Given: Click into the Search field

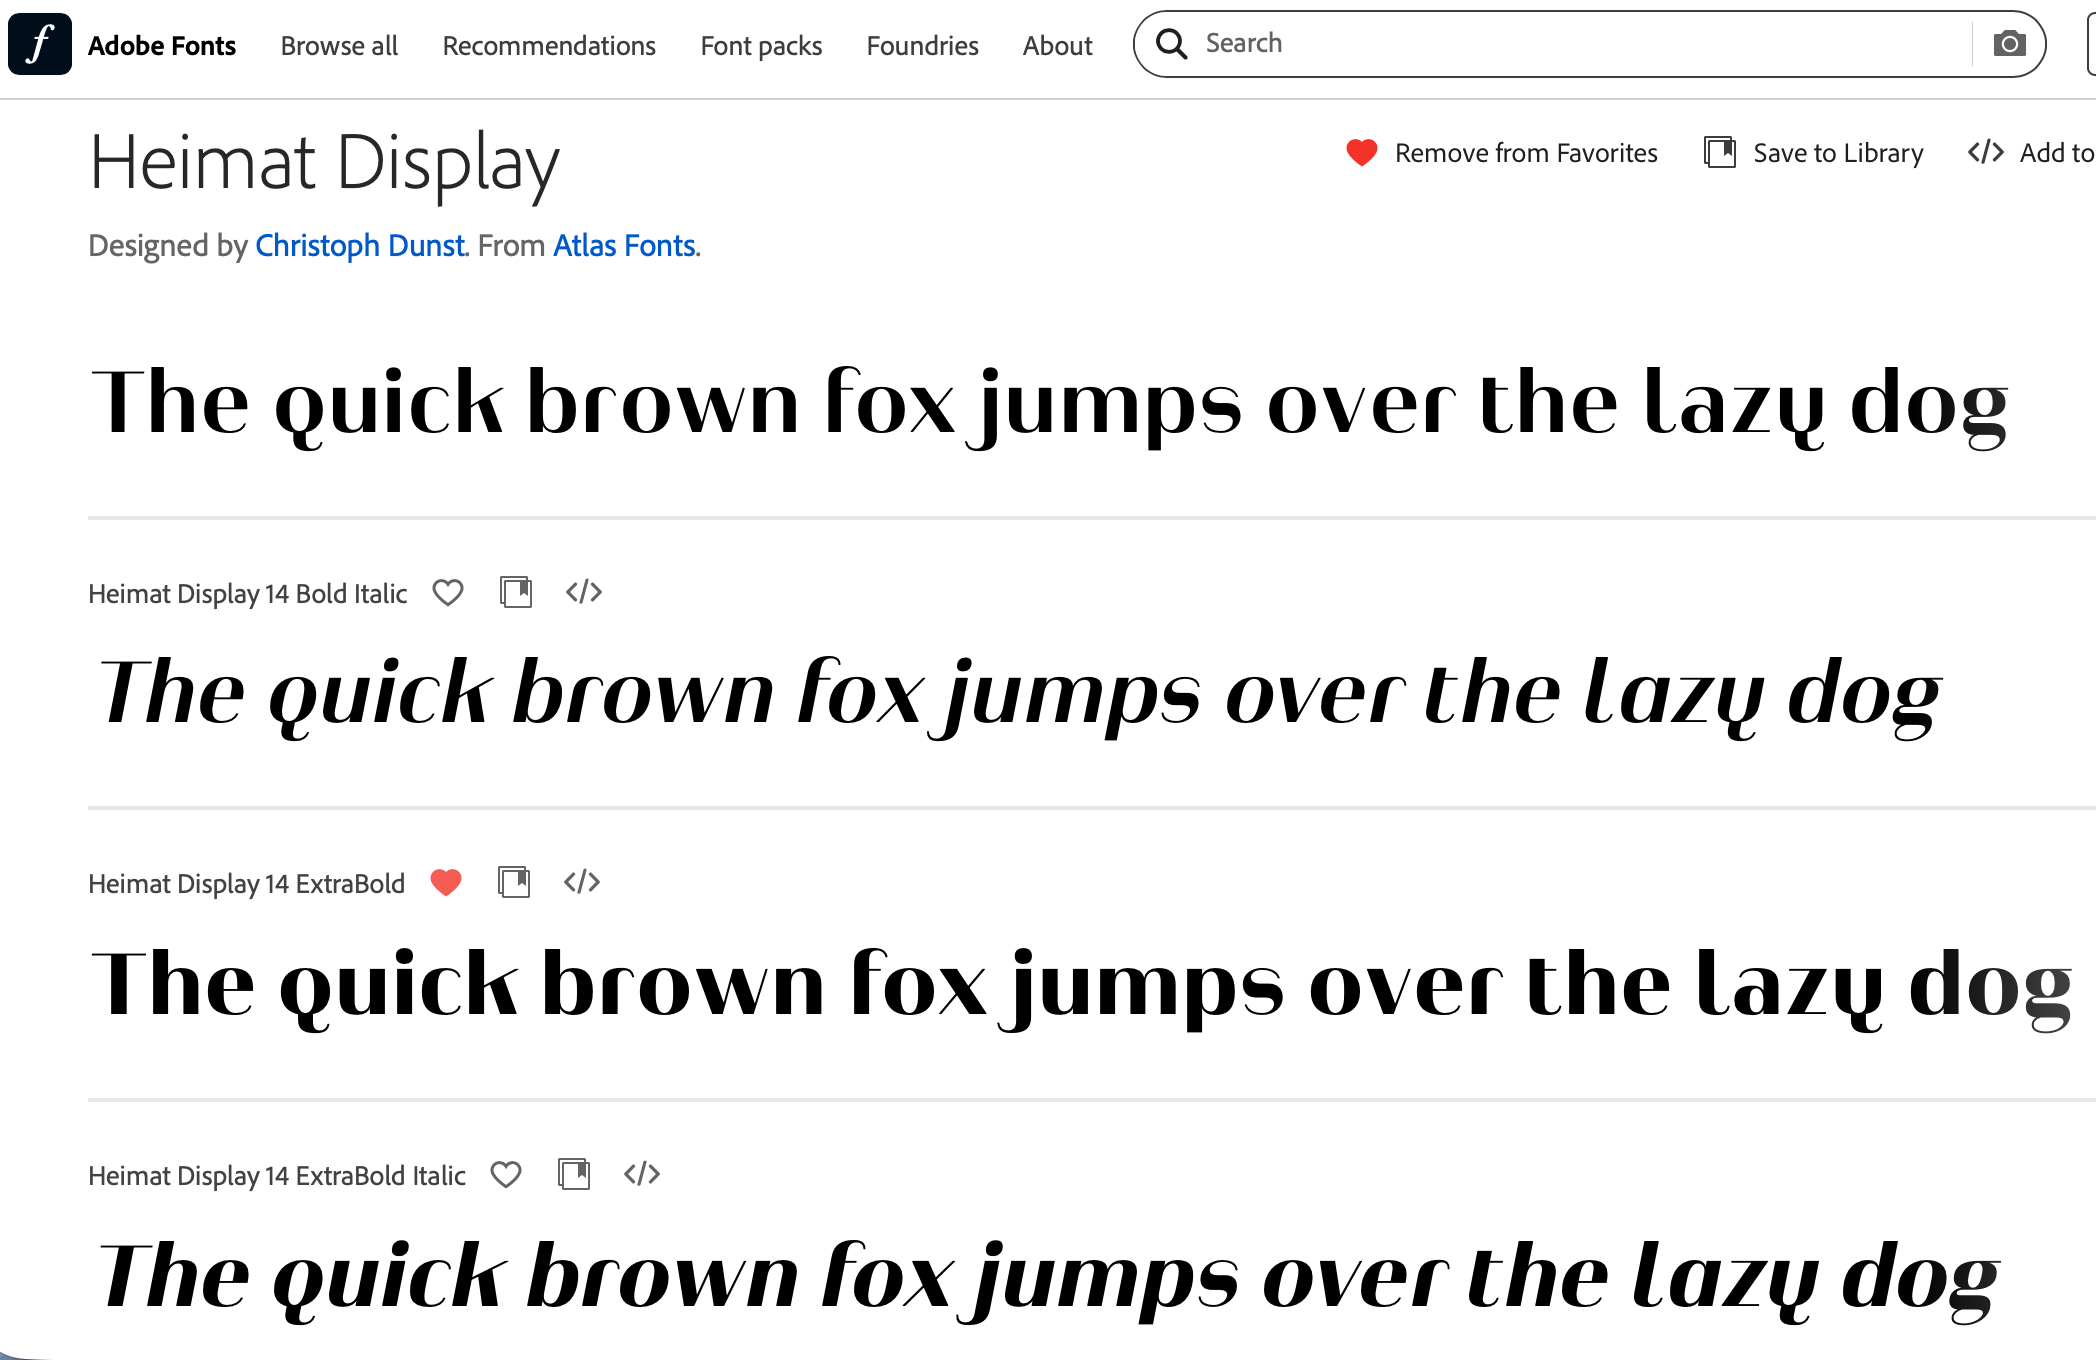Looking at the screenshot, I should (1580, 44).
